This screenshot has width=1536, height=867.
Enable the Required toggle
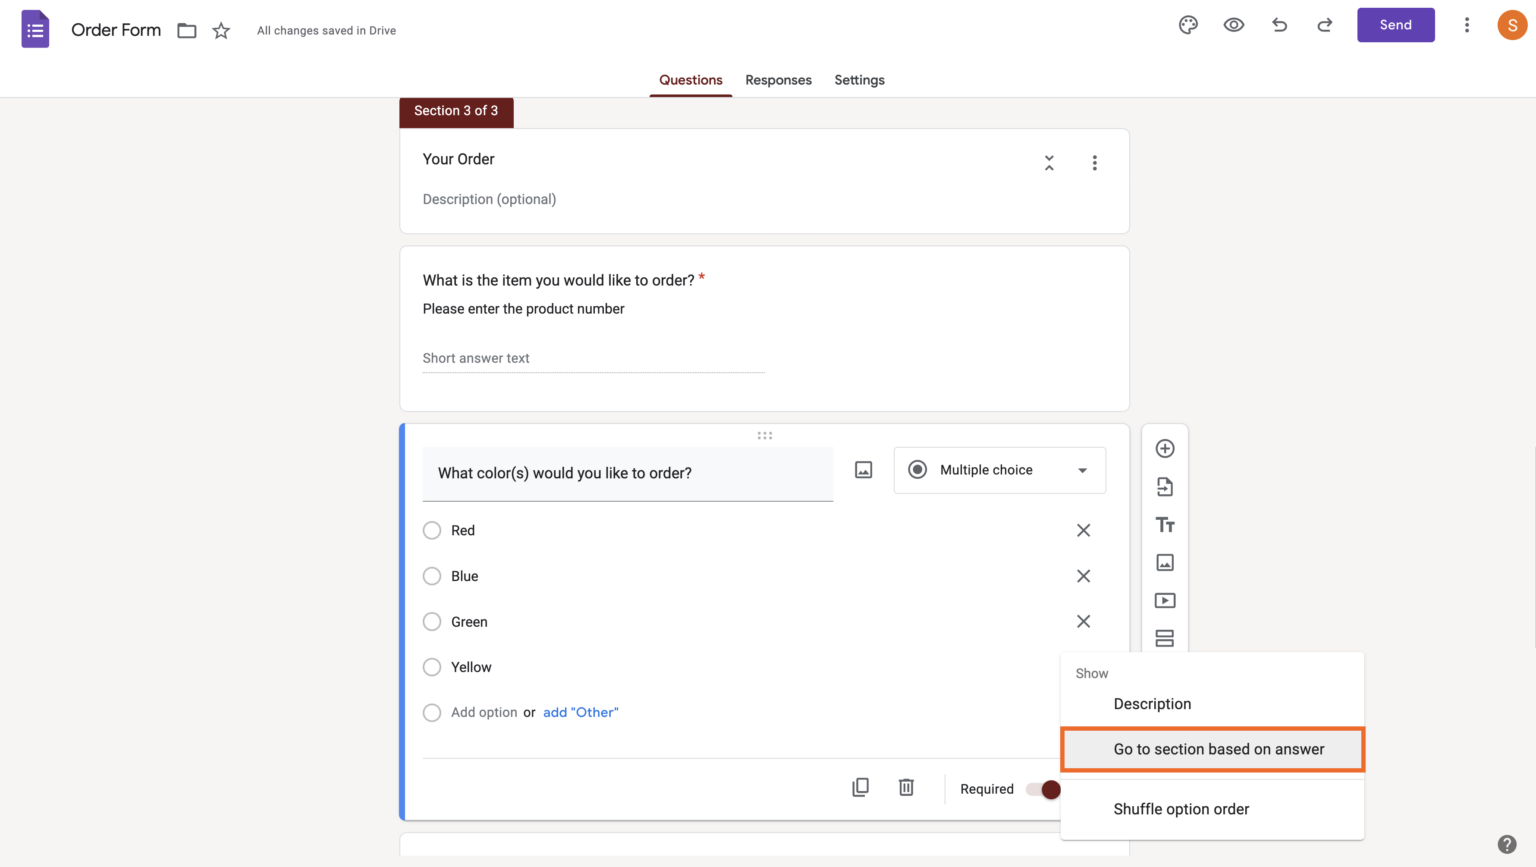coord(1046,789)
